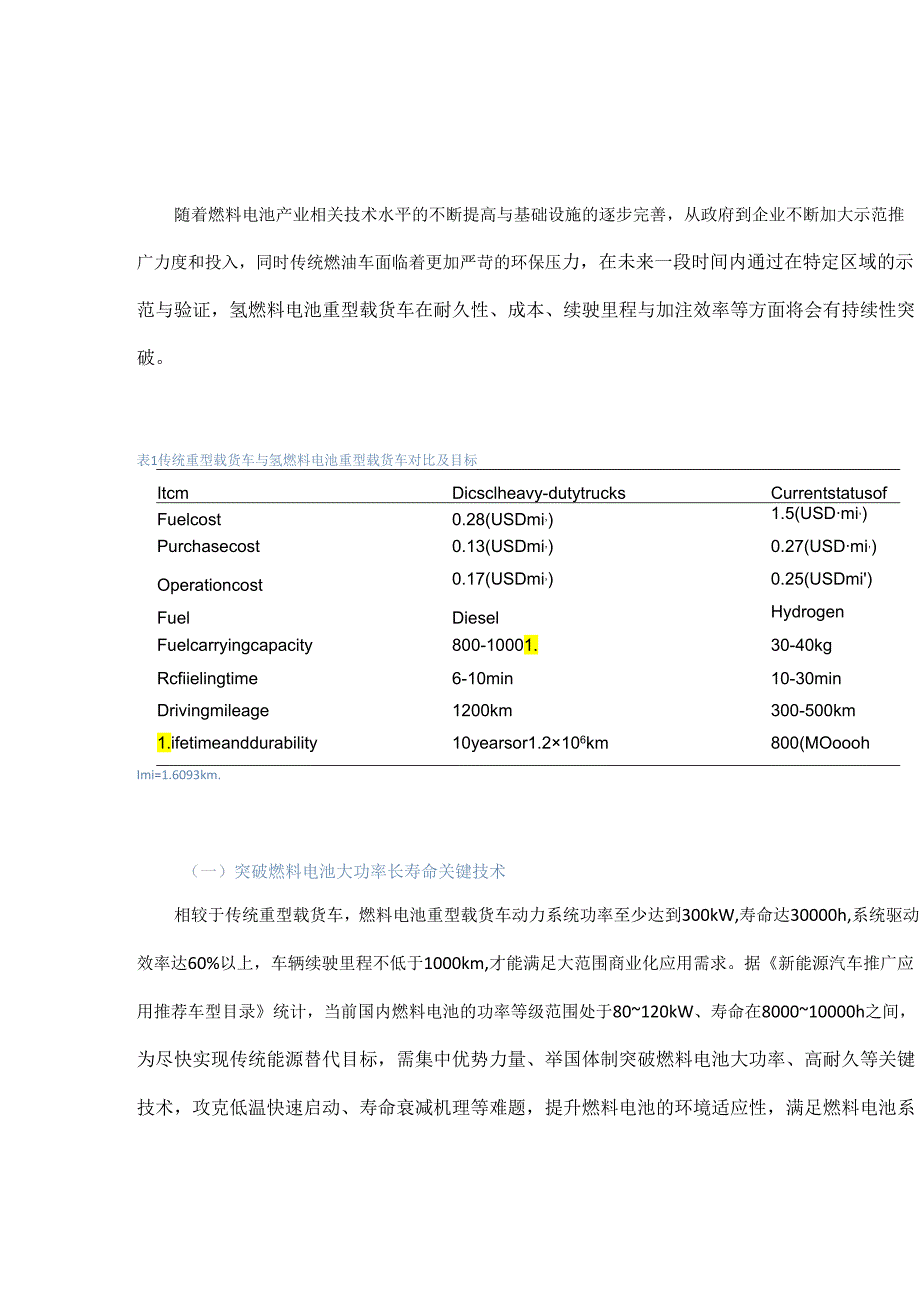Click the highlighted 1. after 800-1000
The width and height of the screenshot is (920, 1301).
coord(531,646)
